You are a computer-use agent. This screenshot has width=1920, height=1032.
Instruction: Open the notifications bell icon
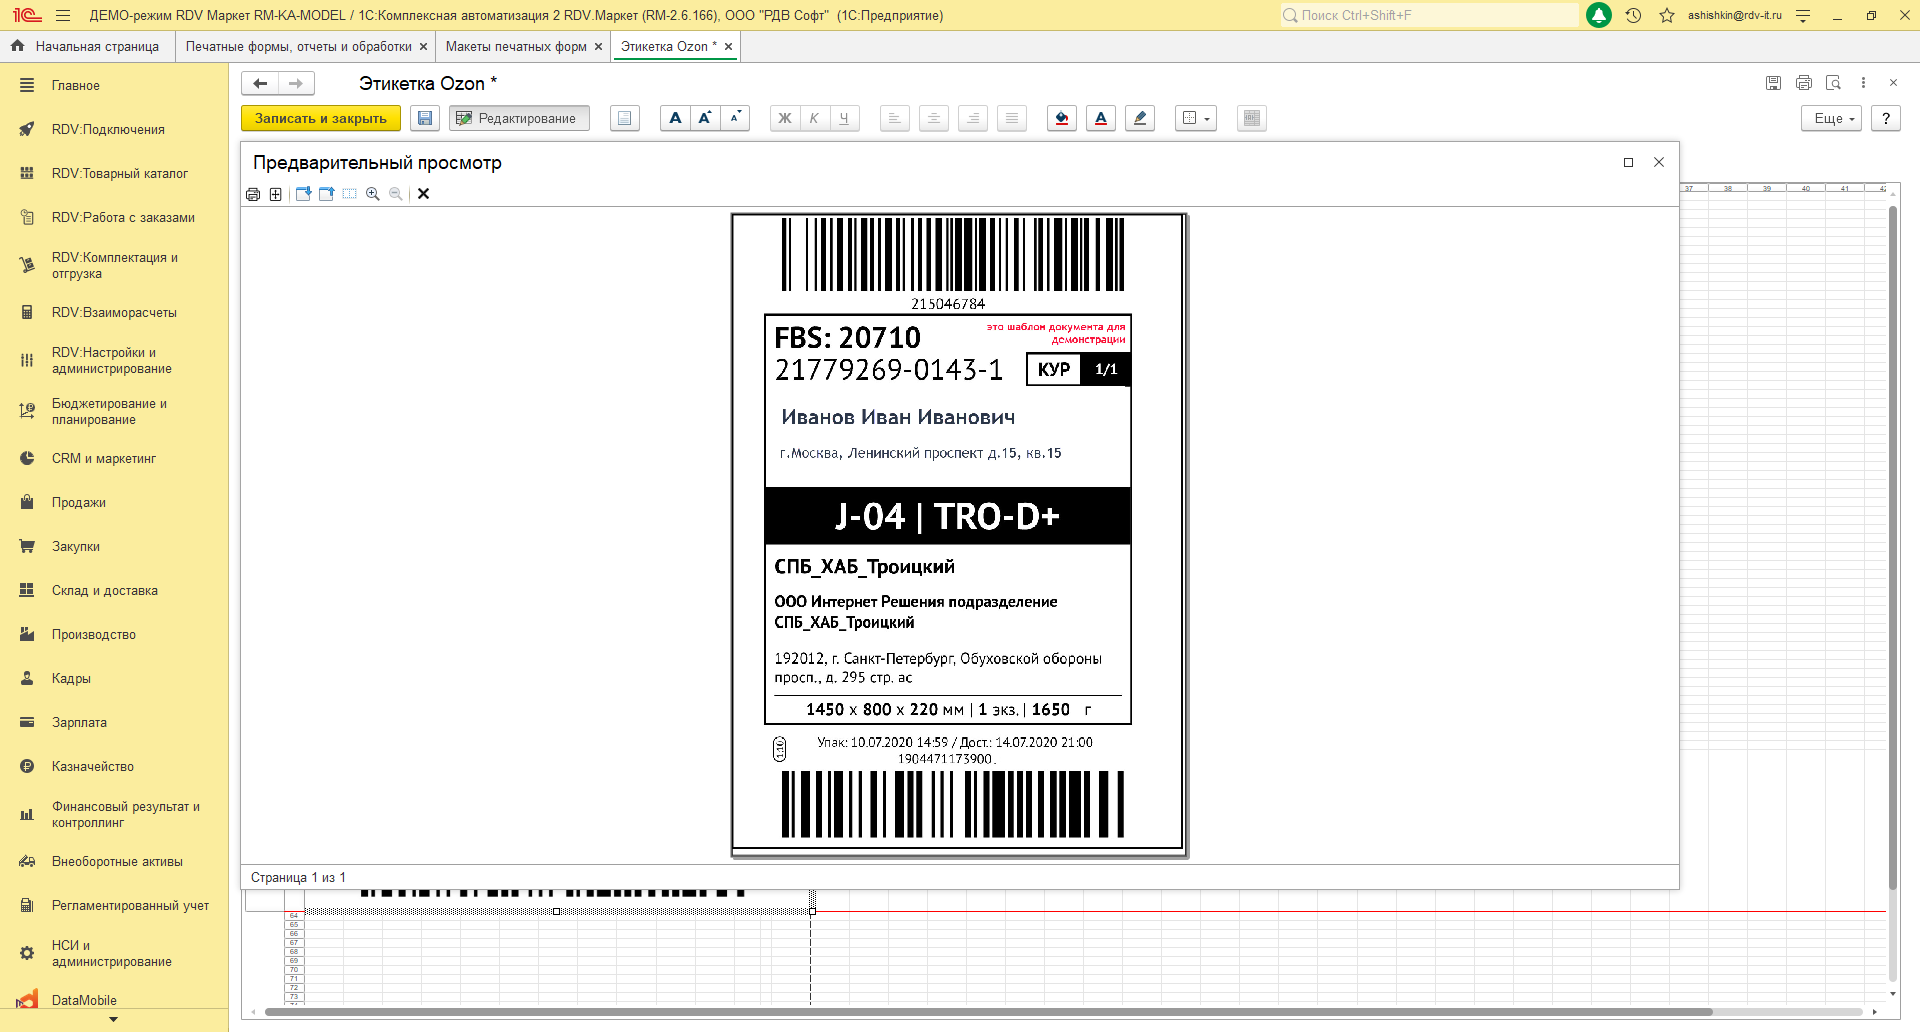[x=1599, y=15]
